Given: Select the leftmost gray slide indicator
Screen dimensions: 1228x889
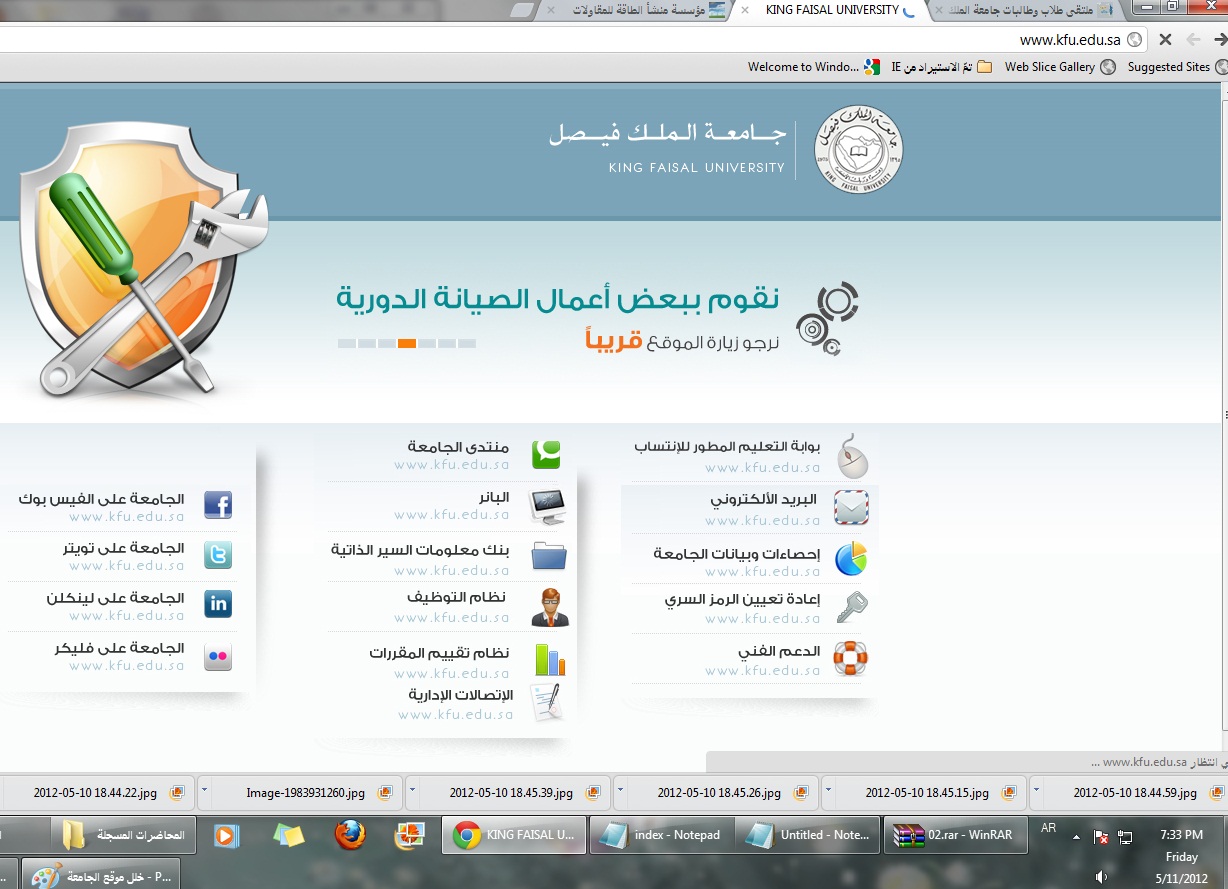Looking at the screenshot, I should pos(347,343).
